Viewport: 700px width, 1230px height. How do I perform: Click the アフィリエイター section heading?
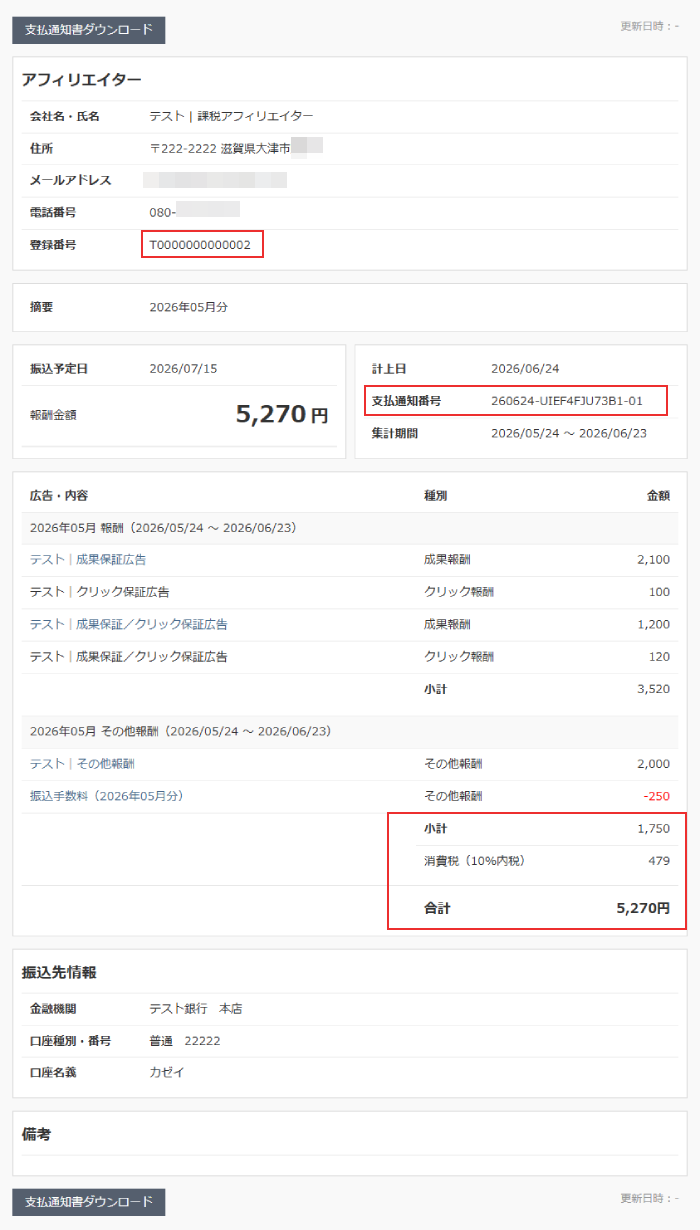click(x=81, y=80)
